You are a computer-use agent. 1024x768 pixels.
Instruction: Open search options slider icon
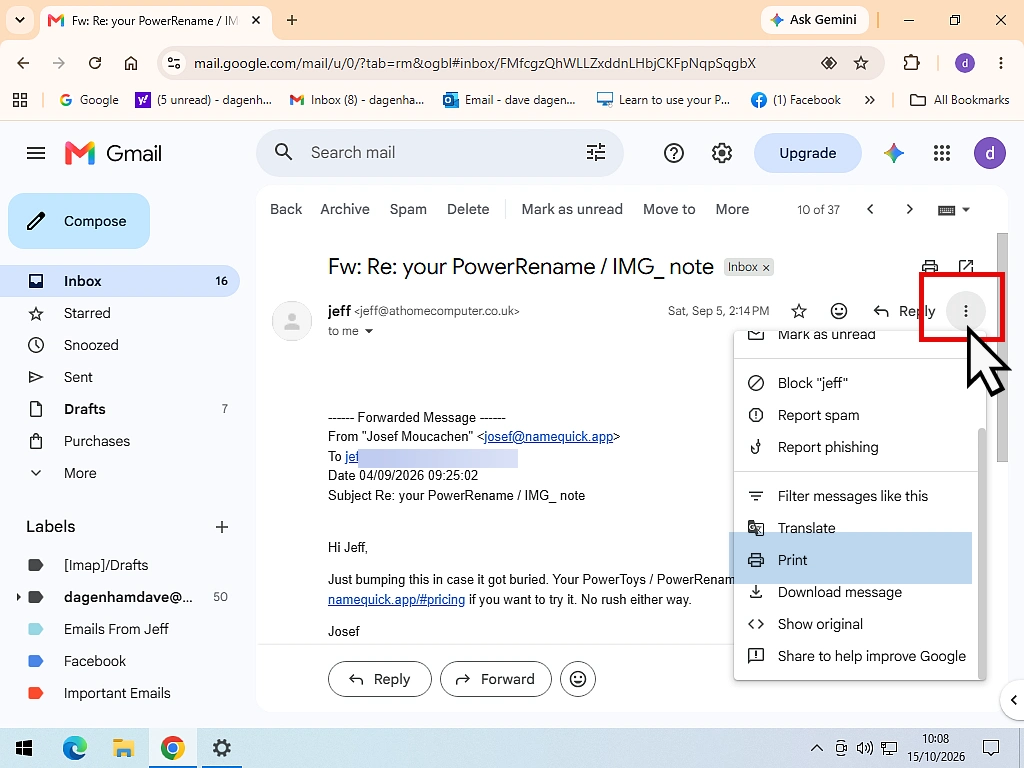coord(596,153)
